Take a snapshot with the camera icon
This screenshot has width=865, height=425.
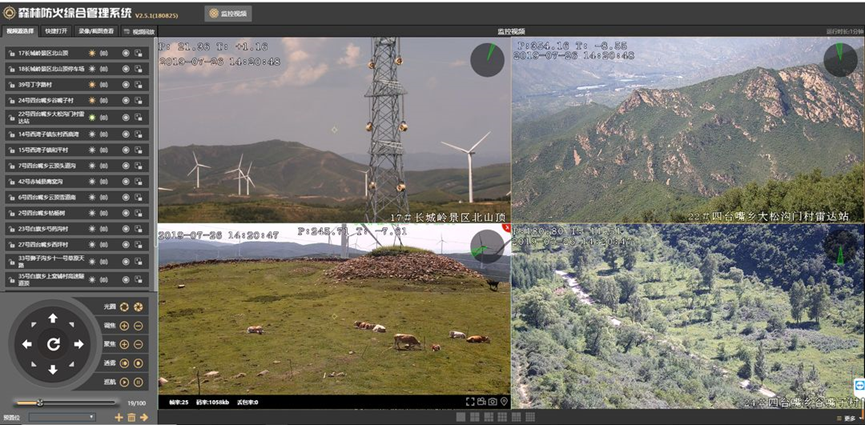pyautogui.click(x=491, y=402)
